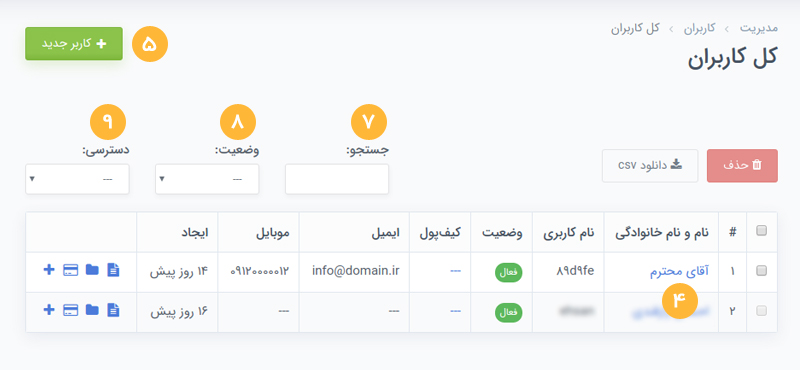Download the users list via دانلود CSV
Viewport: 800px width, 370px height.
pos(650,166)
